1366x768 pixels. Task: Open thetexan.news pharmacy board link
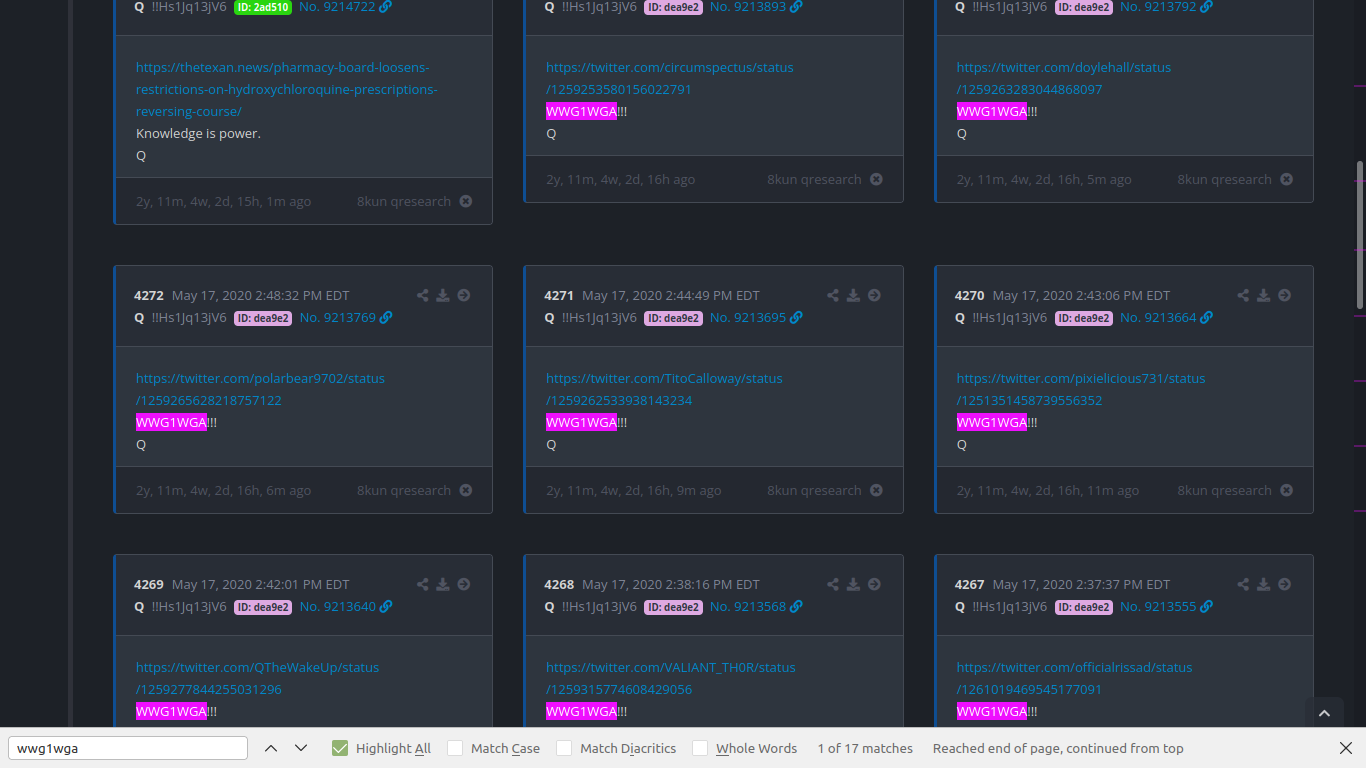click(287, 89)
